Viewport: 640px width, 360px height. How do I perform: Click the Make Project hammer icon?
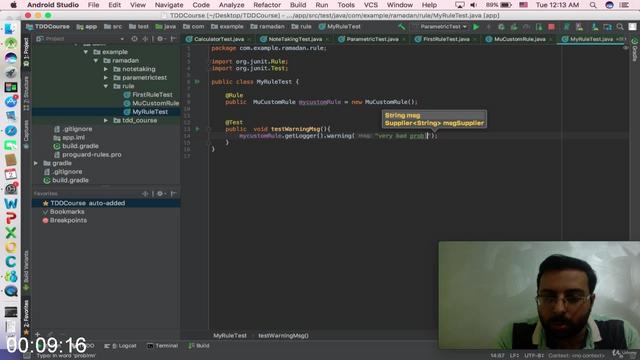[x=402, y=27]
